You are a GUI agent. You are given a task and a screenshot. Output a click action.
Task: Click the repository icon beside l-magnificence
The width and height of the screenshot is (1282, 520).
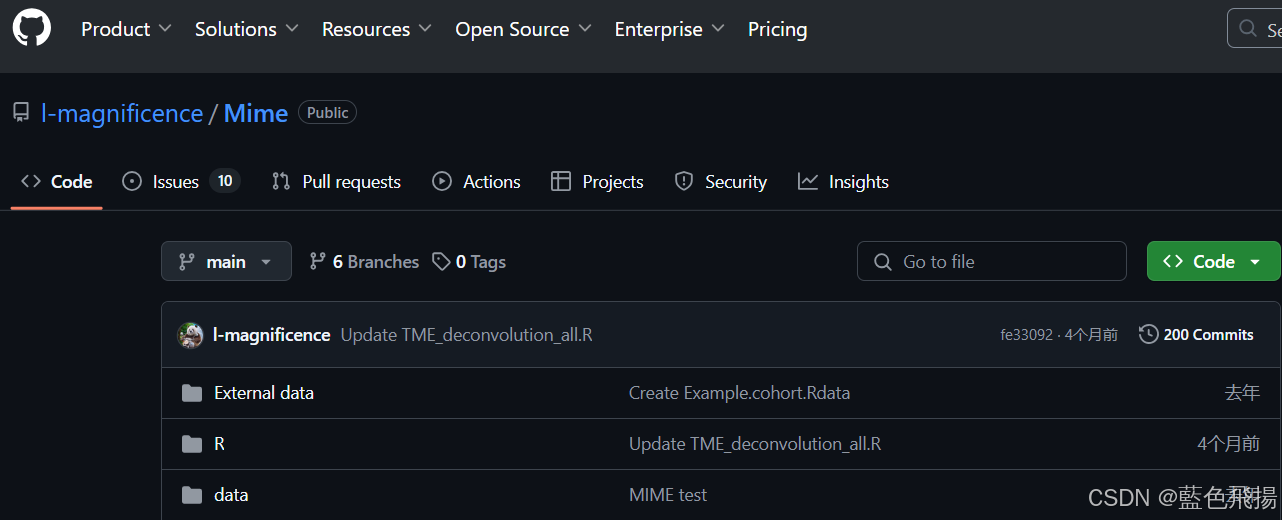[21, 113]
